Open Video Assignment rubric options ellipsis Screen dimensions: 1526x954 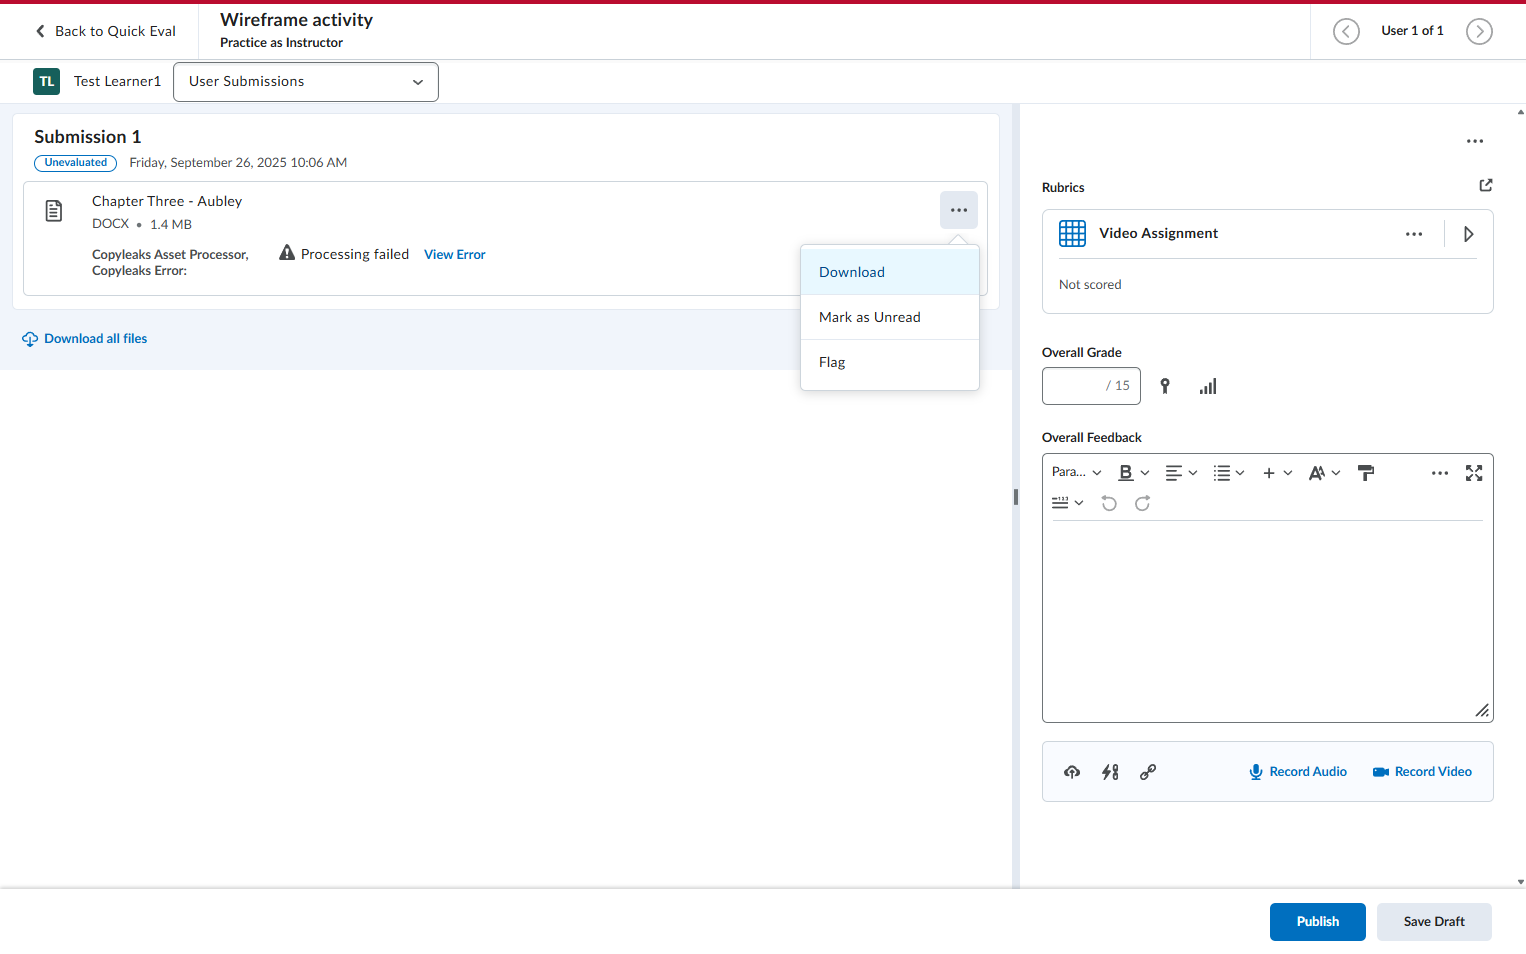tap(1414, 234)
